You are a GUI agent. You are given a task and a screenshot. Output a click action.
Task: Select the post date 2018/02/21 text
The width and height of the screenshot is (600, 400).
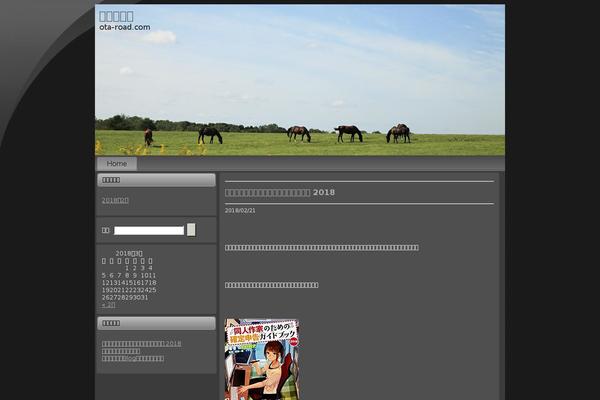[240, 211]
